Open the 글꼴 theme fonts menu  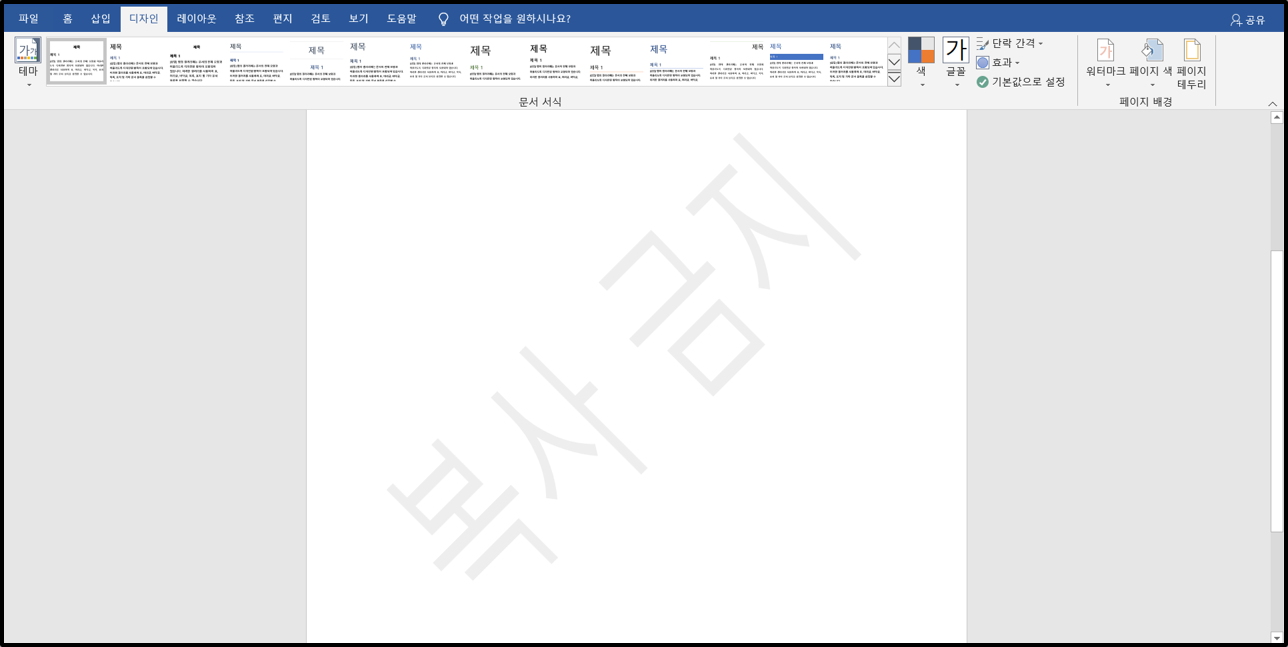pyautogui.click(x=956, y=63)
